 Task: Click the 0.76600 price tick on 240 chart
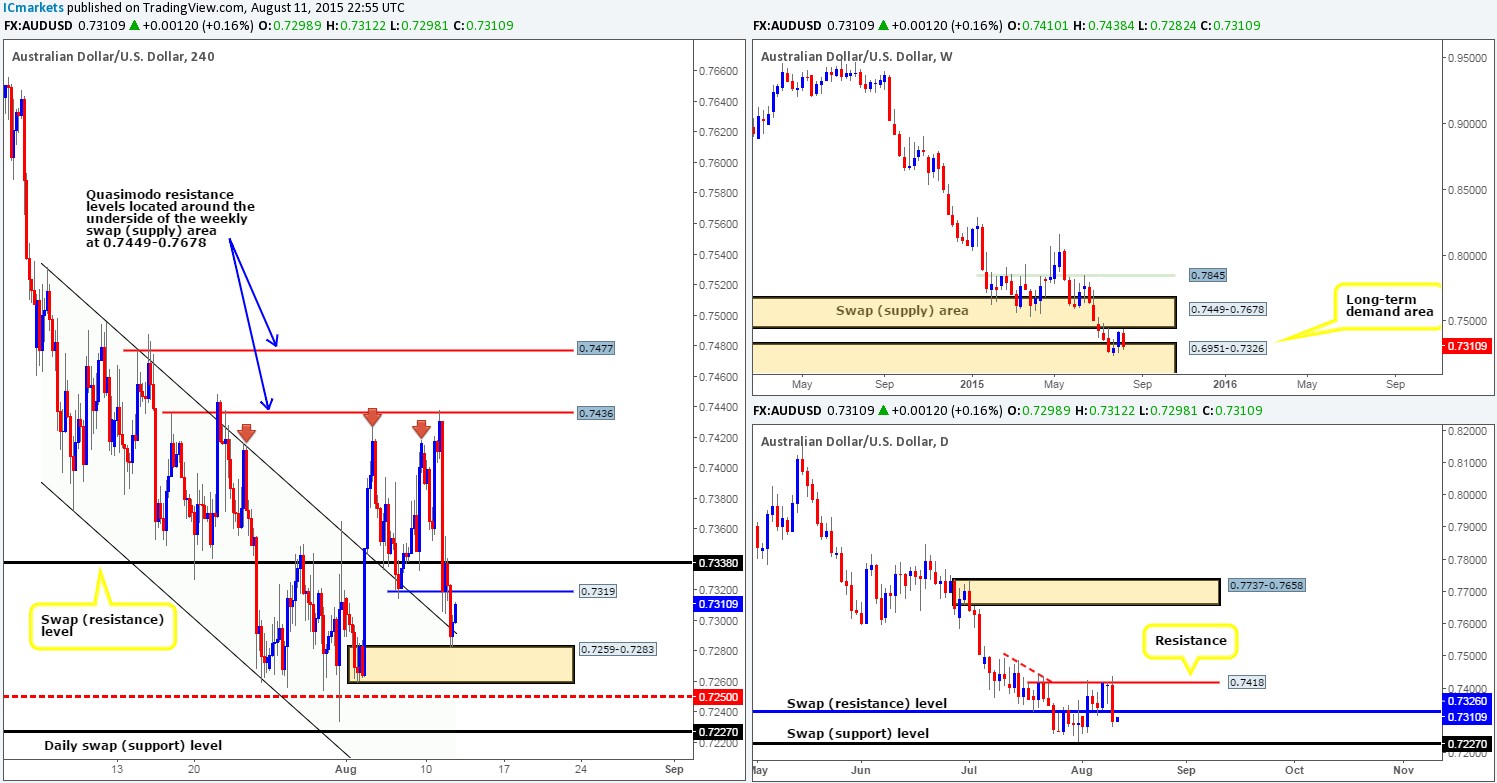click(716, 71)
